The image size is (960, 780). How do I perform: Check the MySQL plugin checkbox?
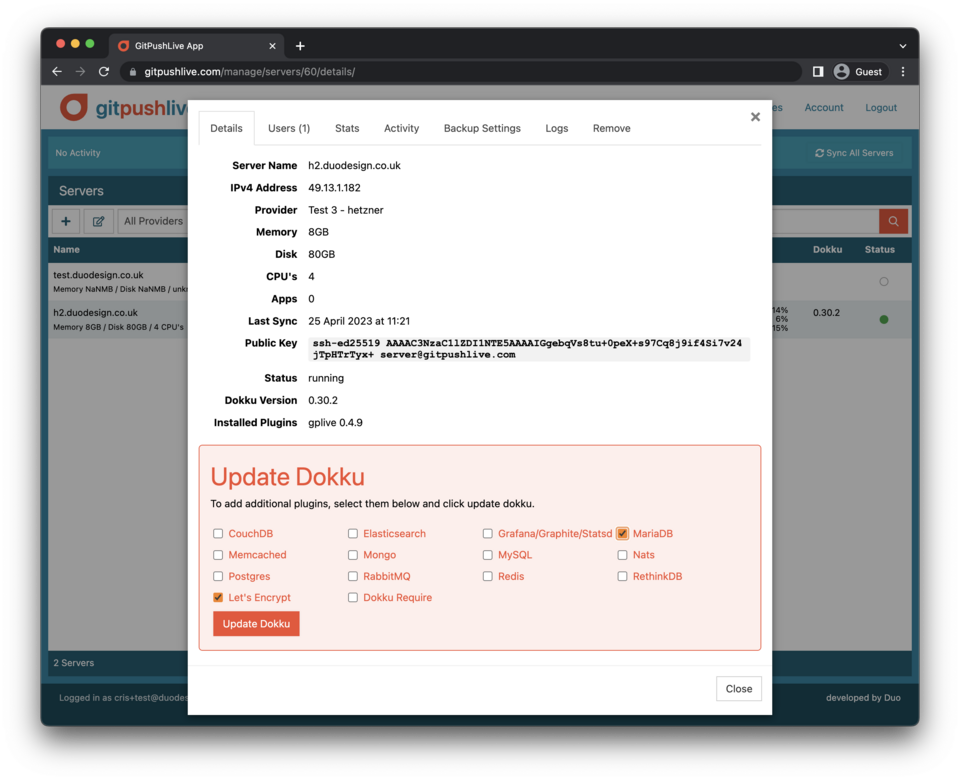click(x=487, y=555)
